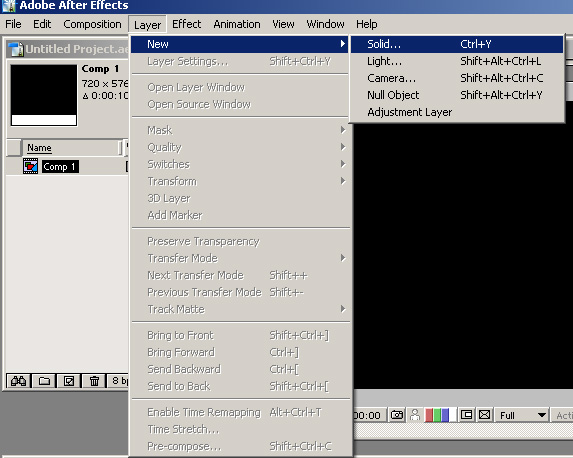The width and height of the screenshot is (573, 458).
Task: Click region of interest icon
Action: 466,415
